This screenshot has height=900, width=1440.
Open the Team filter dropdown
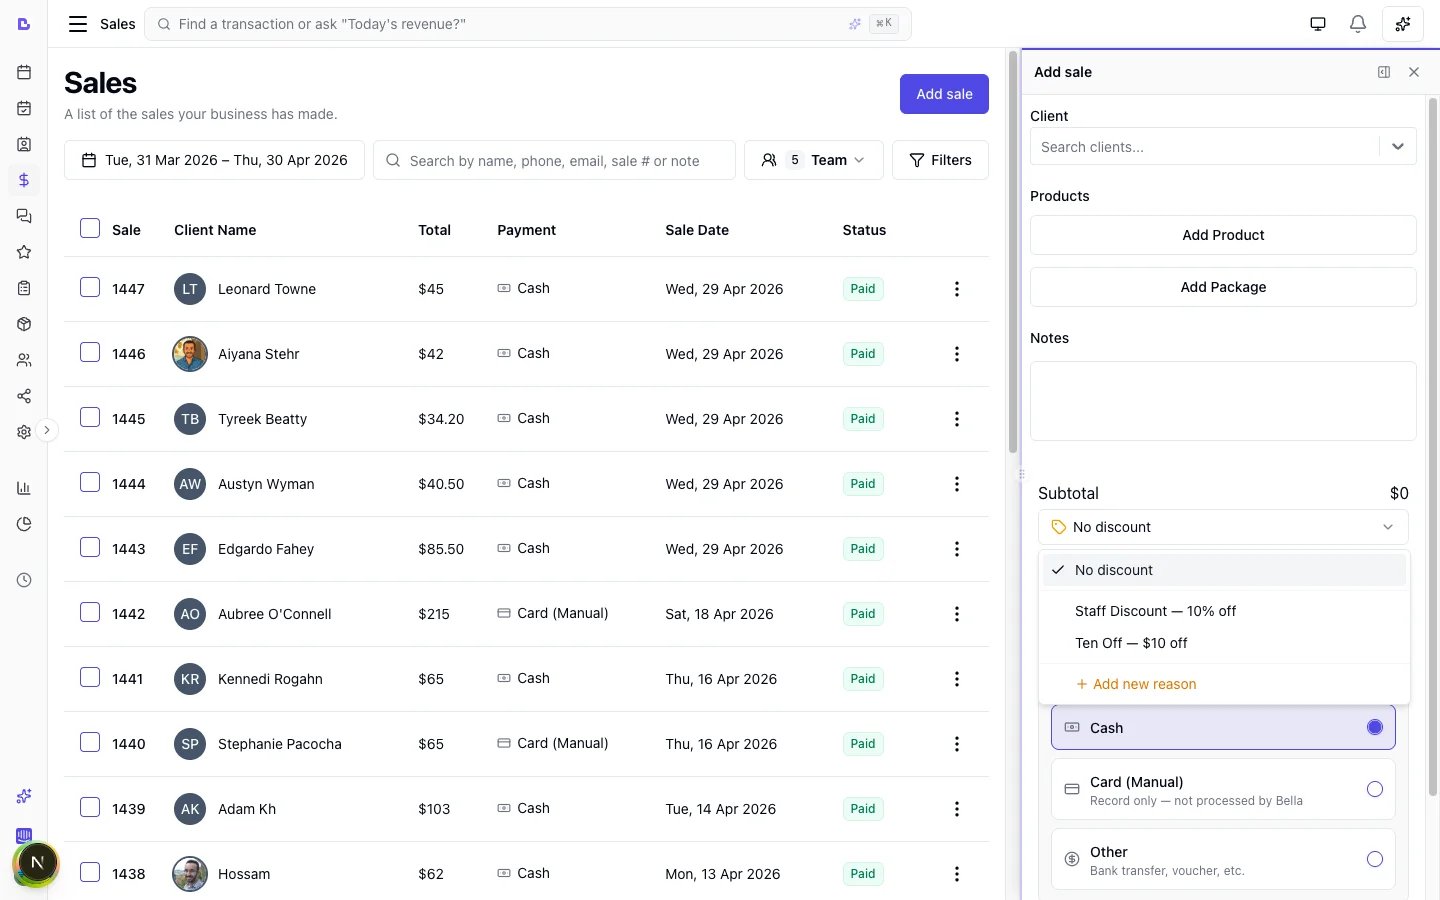pyautogui.click(x=814, y=160)
